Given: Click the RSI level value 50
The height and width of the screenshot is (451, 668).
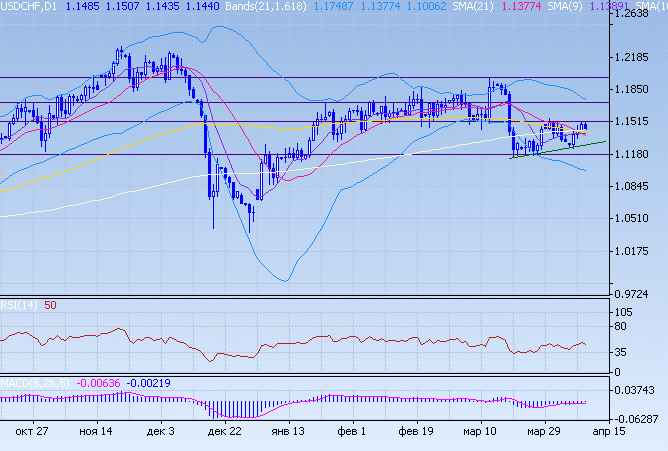Looking at the screenshot, I should 50,305.
